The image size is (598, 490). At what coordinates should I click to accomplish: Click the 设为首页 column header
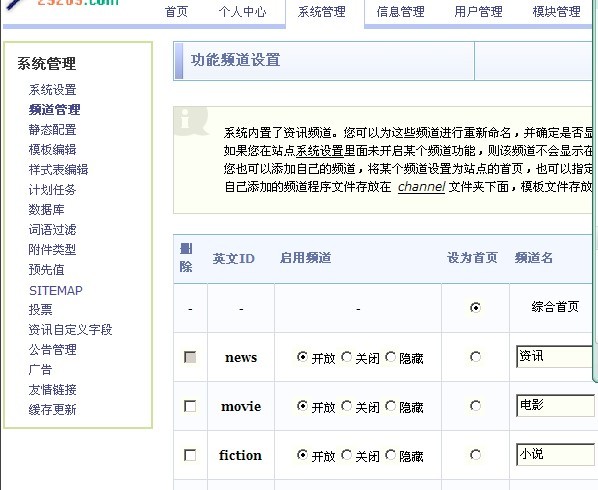tap(472, 258)
